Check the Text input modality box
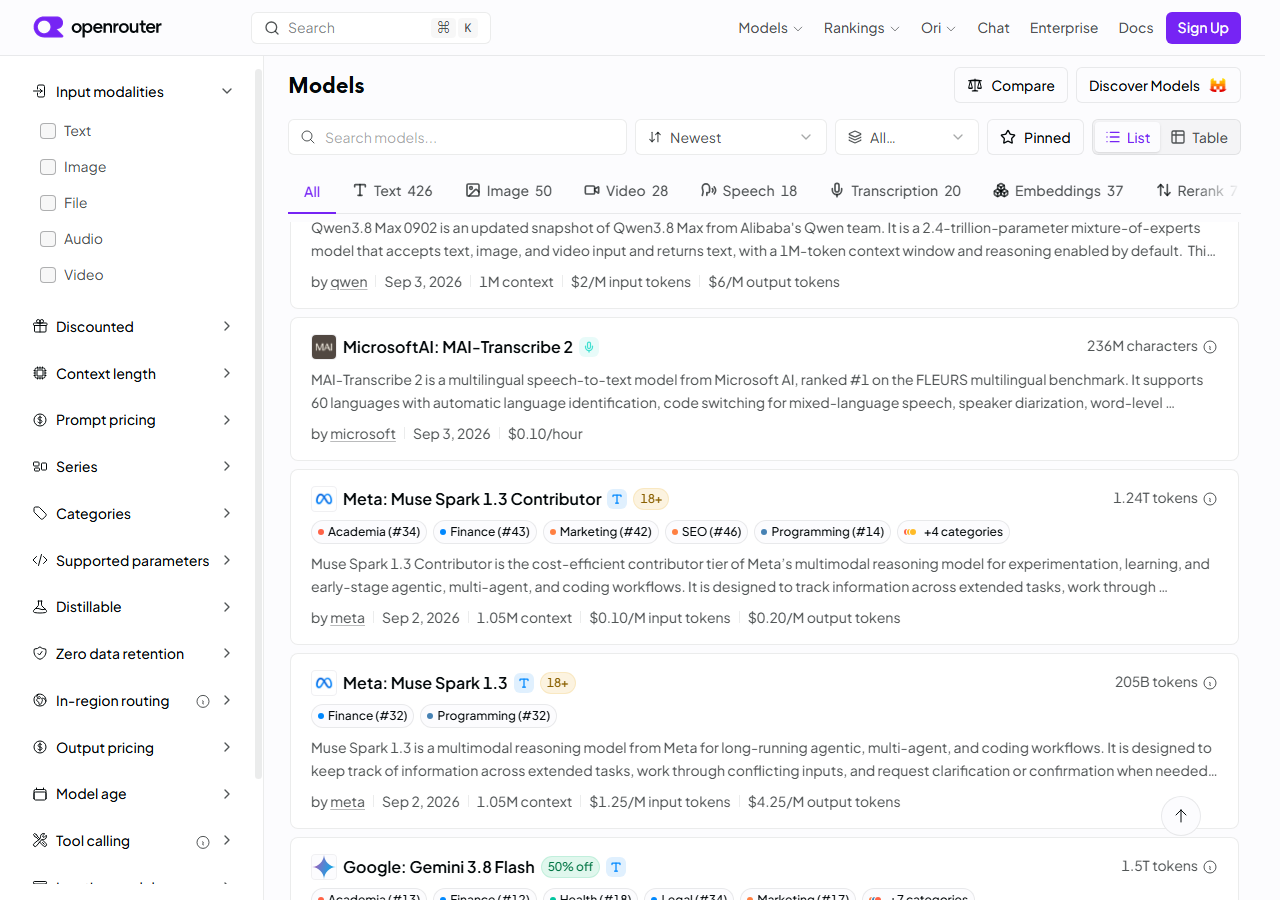Screen dimensions: 1280x900 [48, 131]
